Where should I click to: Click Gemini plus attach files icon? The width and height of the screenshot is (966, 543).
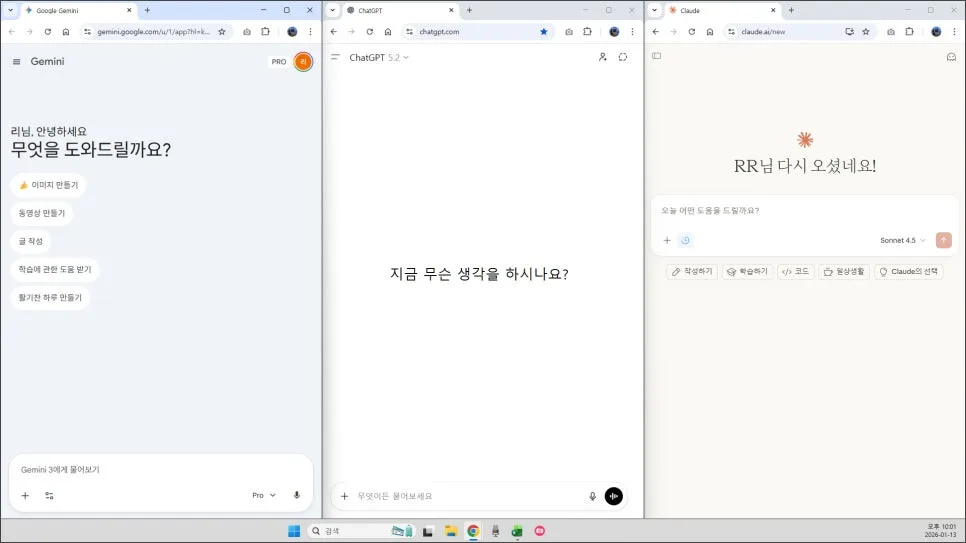[x=25, y=496]
